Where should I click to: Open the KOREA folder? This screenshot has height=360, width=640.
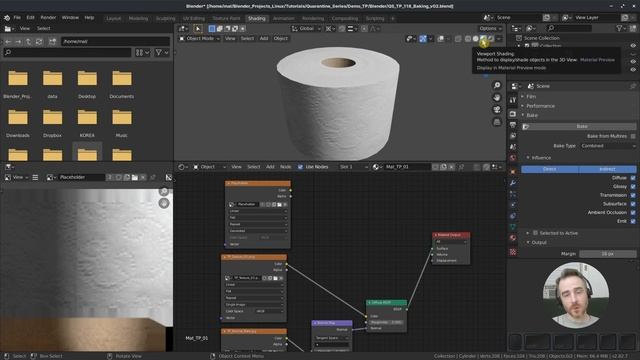[87, 118]
